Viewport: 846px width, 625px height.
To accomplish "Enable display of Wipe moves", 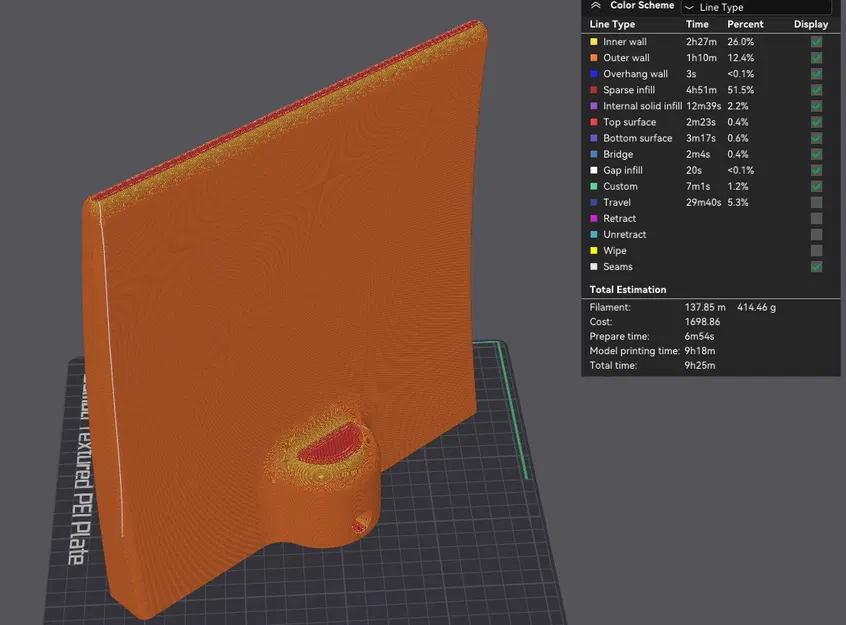I will pos(816,250).
